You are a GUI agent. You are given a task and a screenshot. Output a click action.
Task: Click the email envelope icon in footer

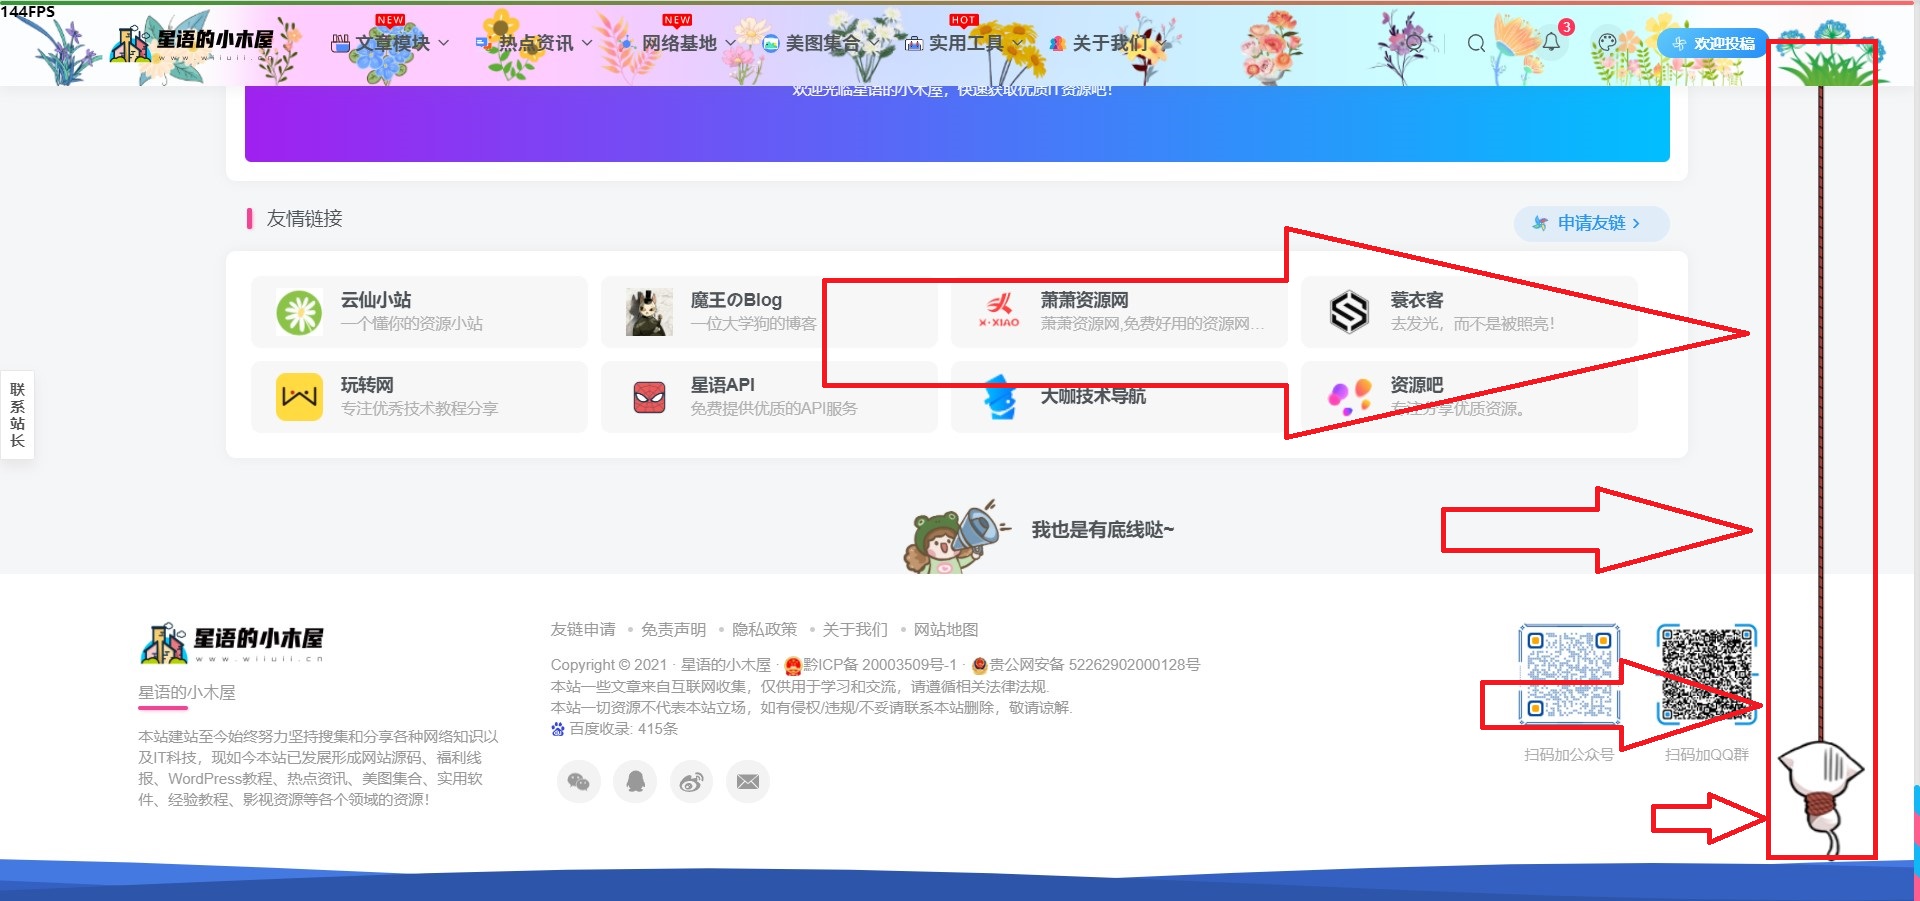(747, 782)
